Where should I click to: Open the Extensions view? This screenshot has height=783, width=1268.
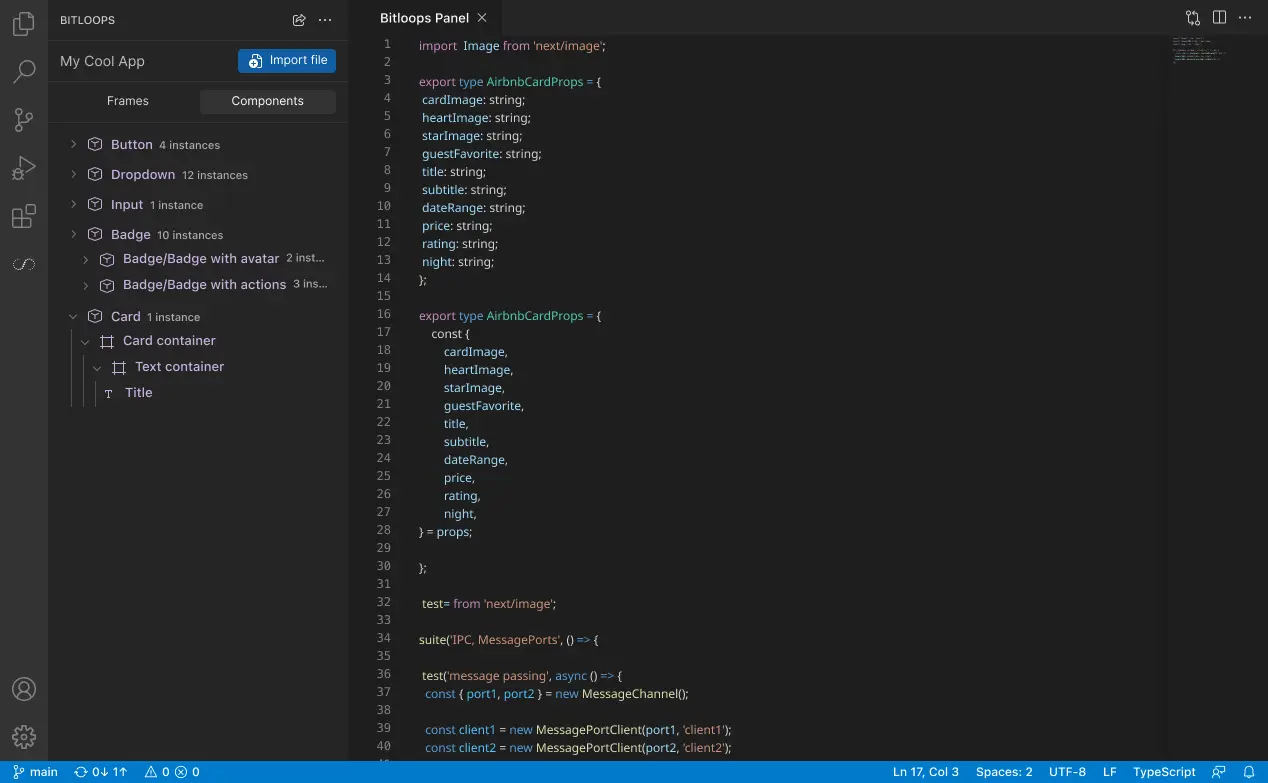[x=24, y=217]
